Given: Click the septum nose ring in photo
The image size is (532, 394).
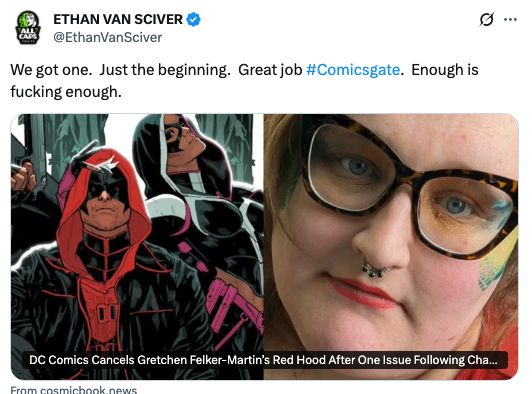Looking at the screenshot, I should (x=374, y=268).
